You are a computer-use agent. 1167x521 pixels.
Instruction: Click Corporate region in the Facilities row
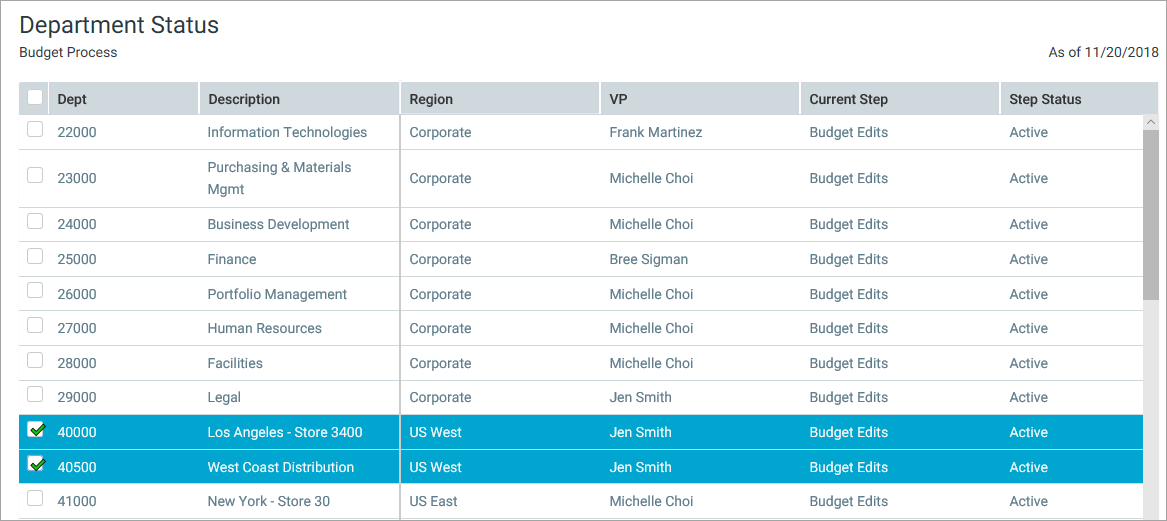pyautogui.click(x=441, y=363)
